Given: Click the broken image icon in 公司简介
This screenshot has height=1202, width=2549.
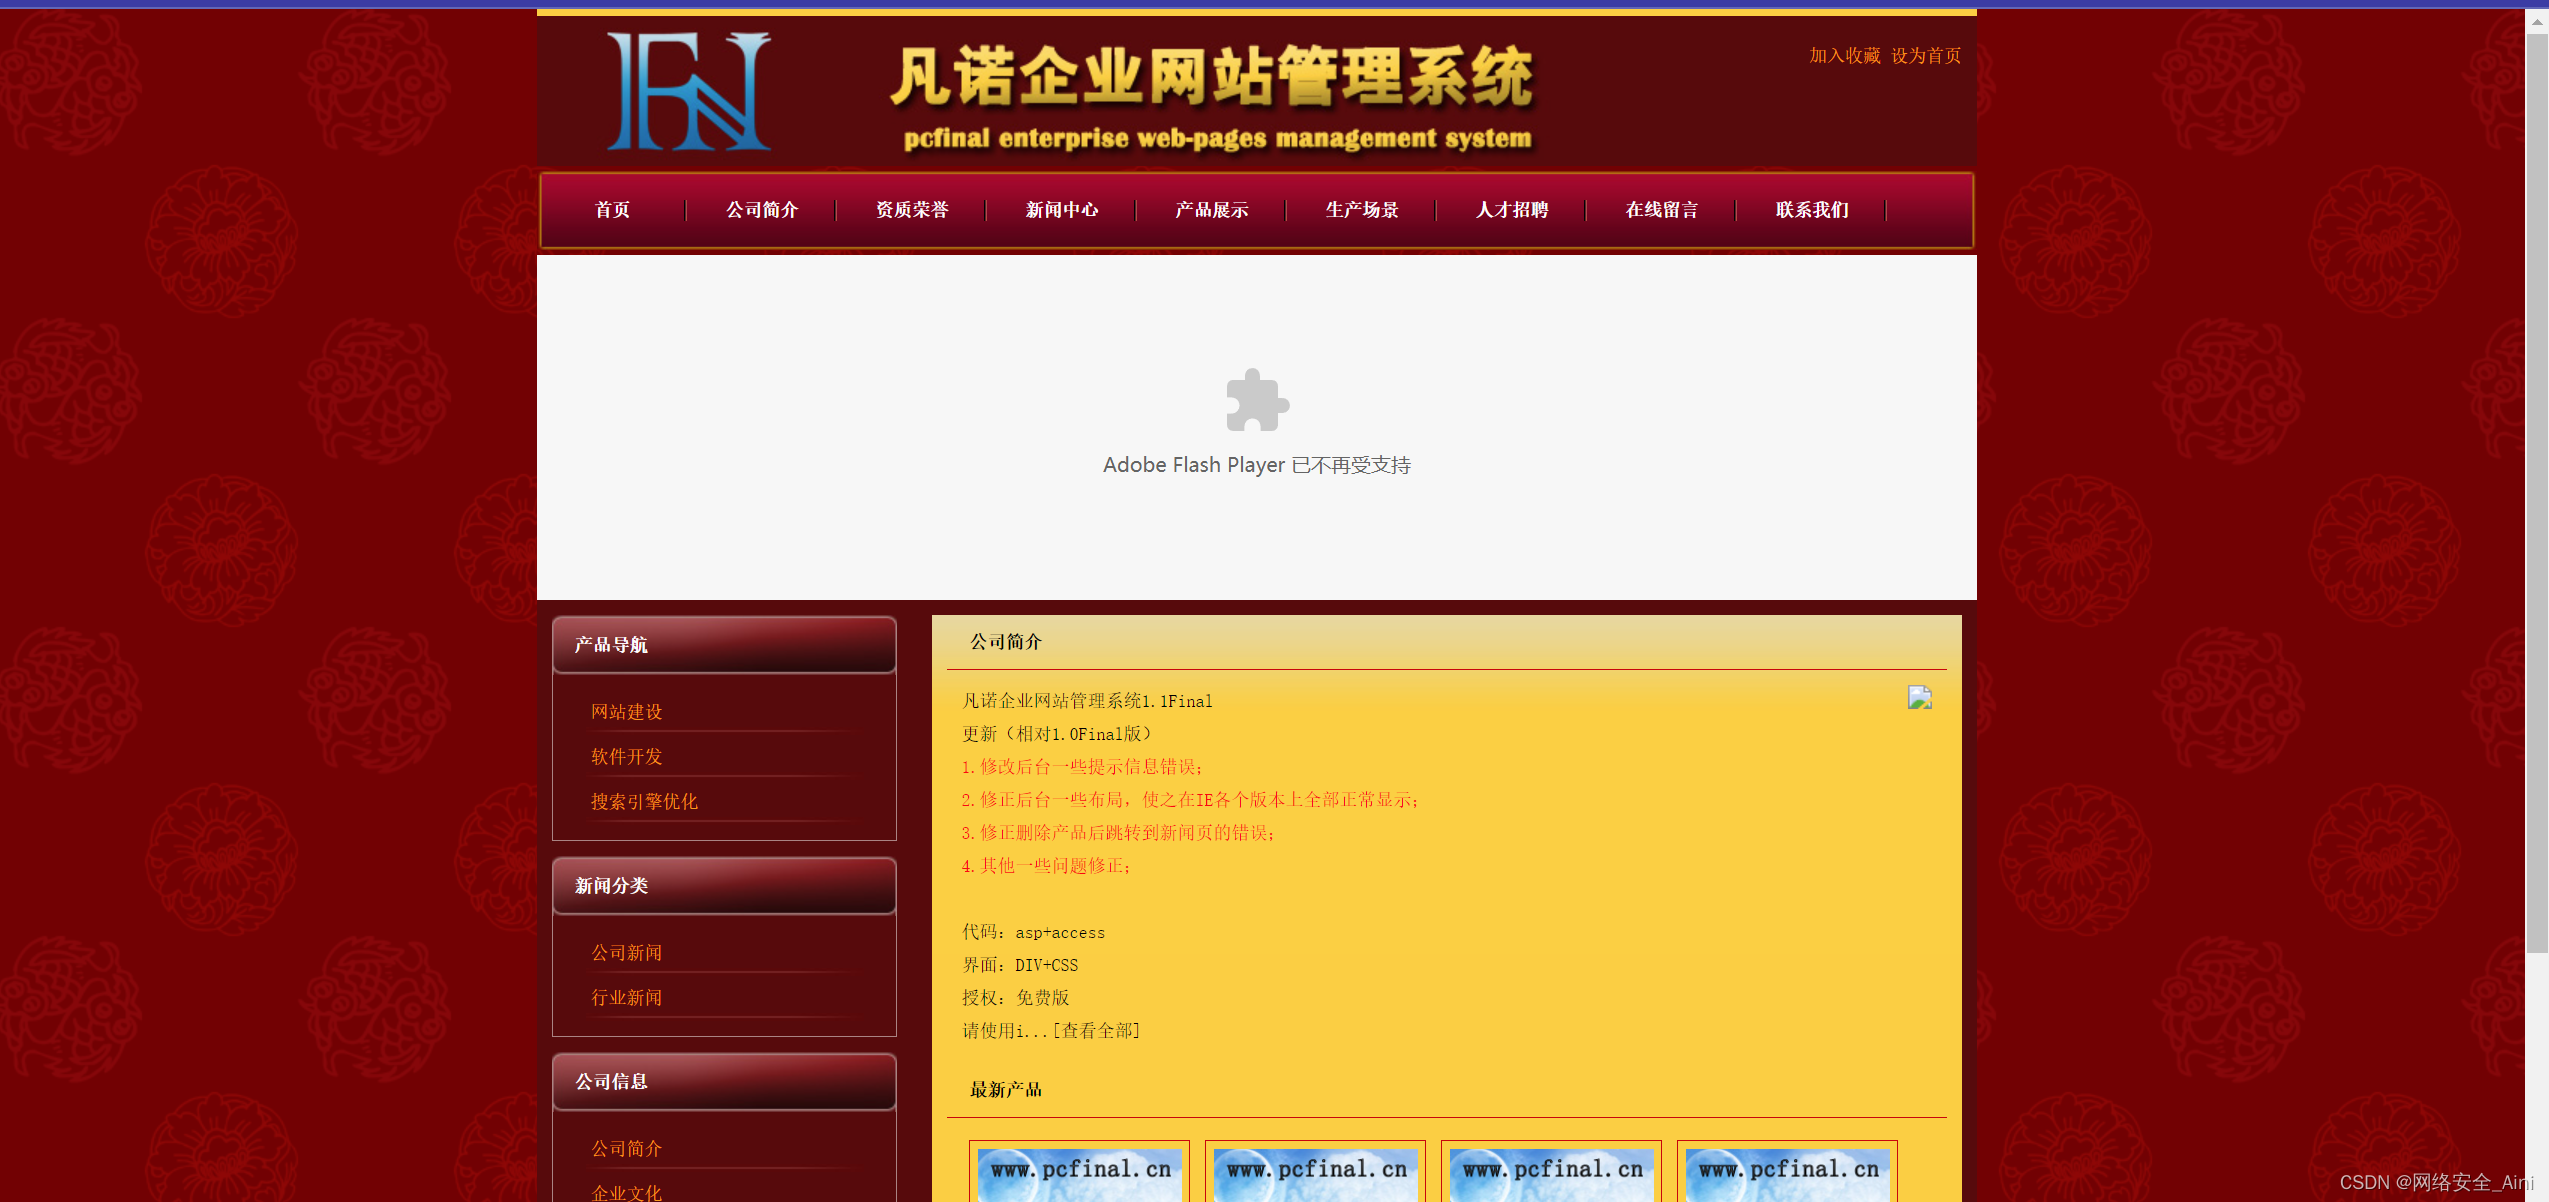Looking at the screenshot, I should (x=1919, y=697).
